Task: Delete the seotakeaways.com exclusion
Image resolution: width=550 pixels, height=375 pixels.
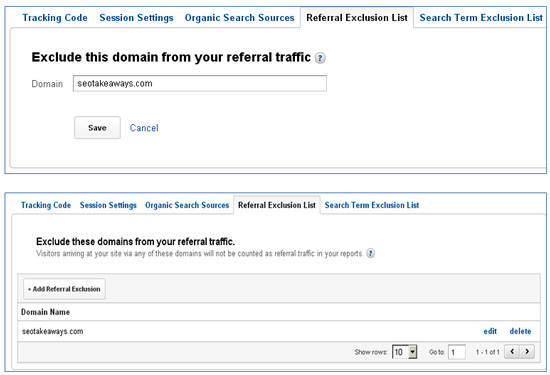Action: click(520, 331)
